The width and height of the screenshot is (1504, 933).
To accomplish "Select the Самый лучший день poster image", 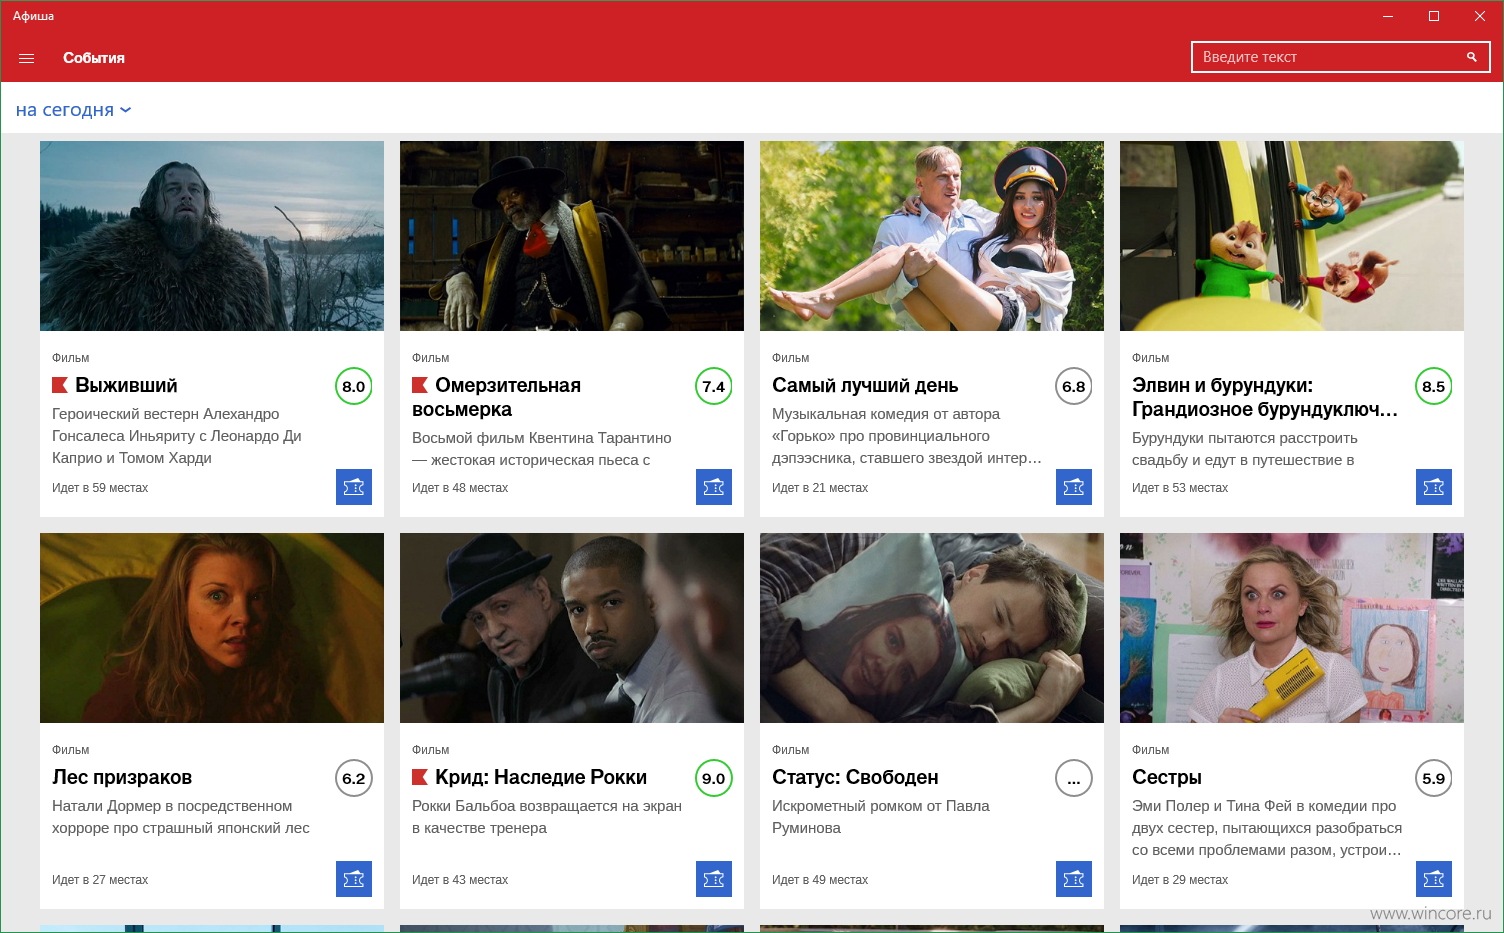I will point(932,236).
